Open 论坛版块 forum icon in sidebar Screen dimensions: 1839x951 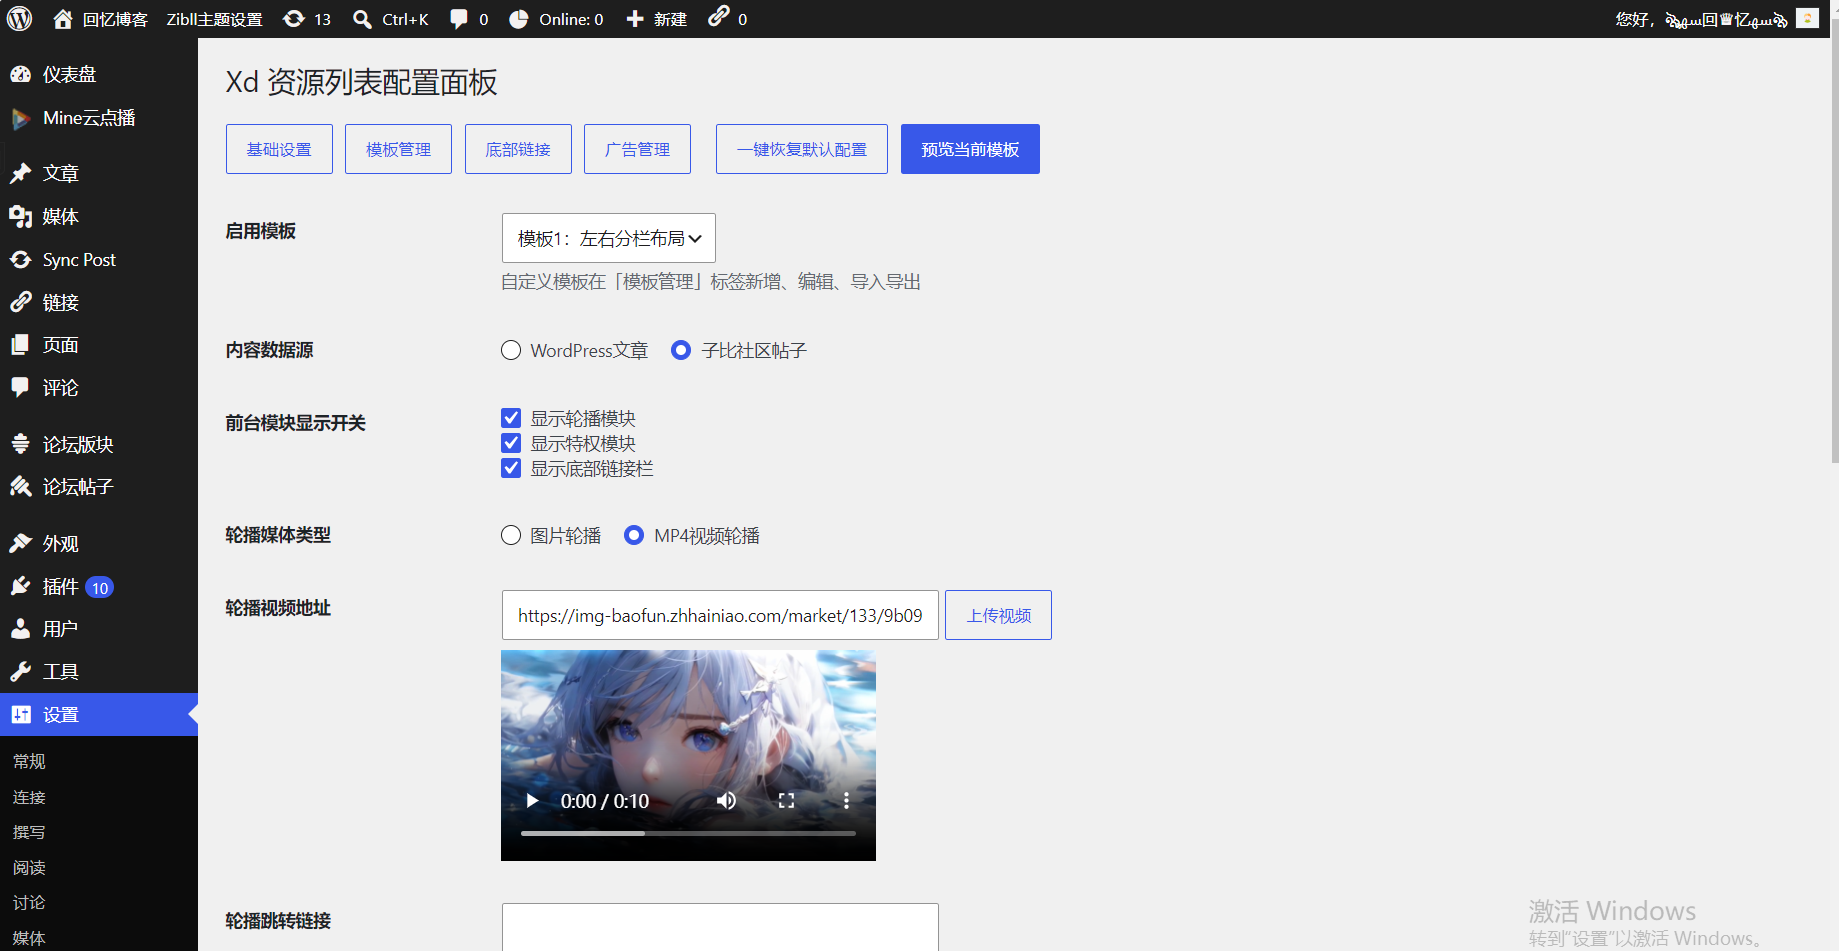(20, 444)
